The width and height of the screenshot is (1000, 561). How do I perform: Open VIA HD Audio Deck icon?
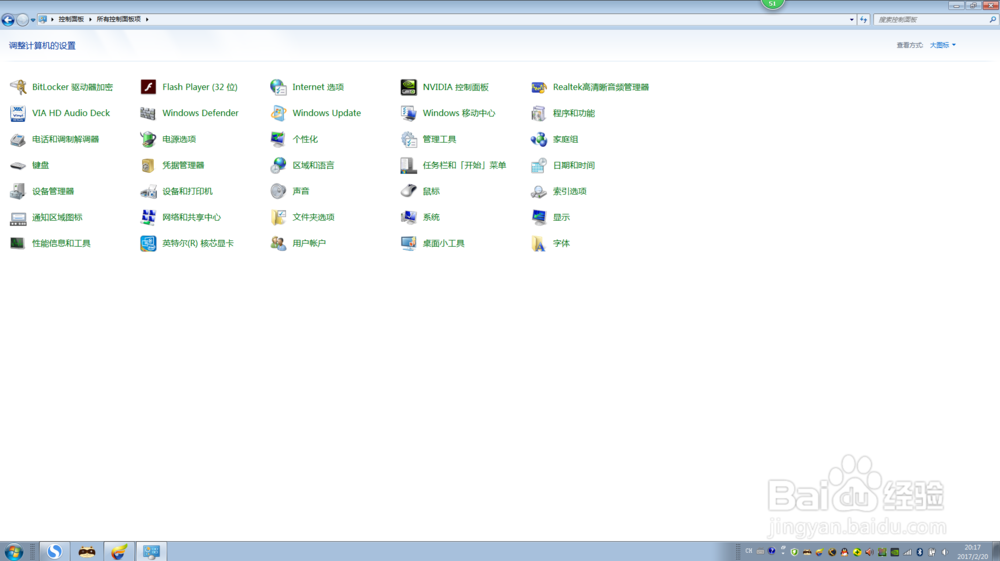[x=18, y=113]
